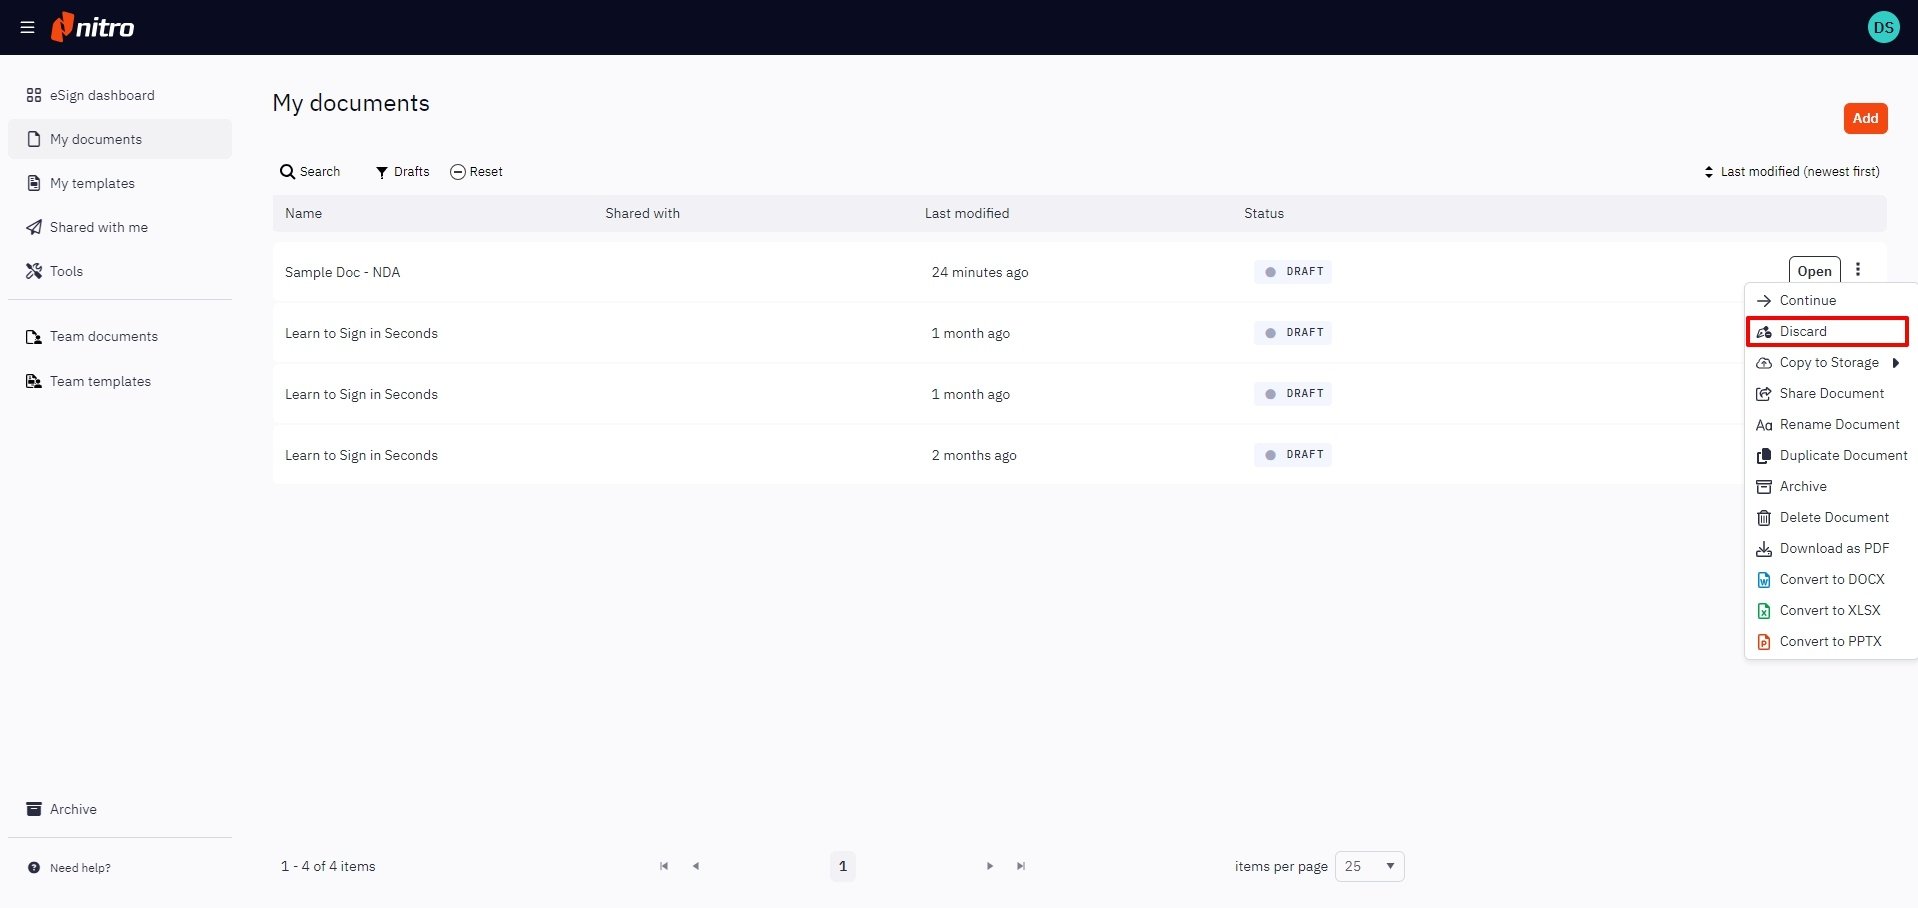Viewport: 1918px width, 908px height.
Task: Open the DS user avatar menu
Action: point(1883,27)
